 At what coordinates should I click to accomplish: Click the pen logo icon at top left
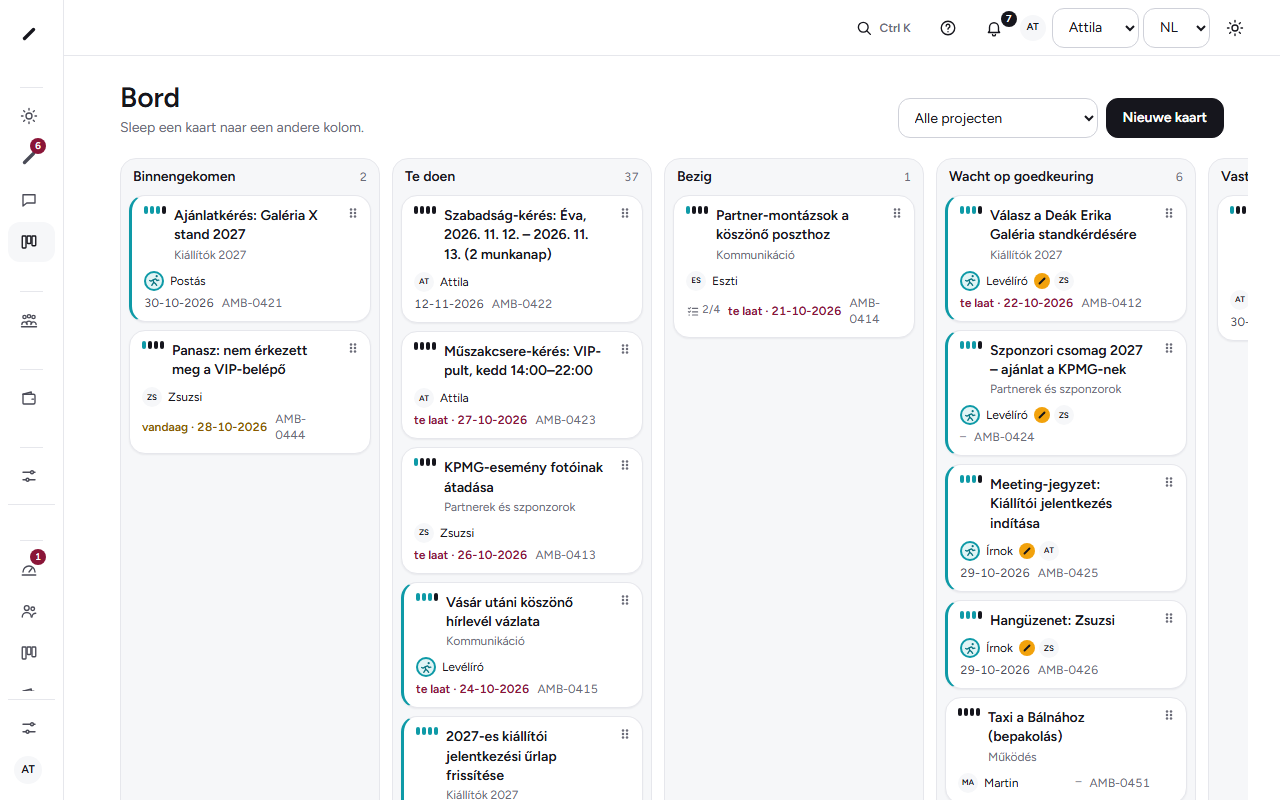point(29,34)
